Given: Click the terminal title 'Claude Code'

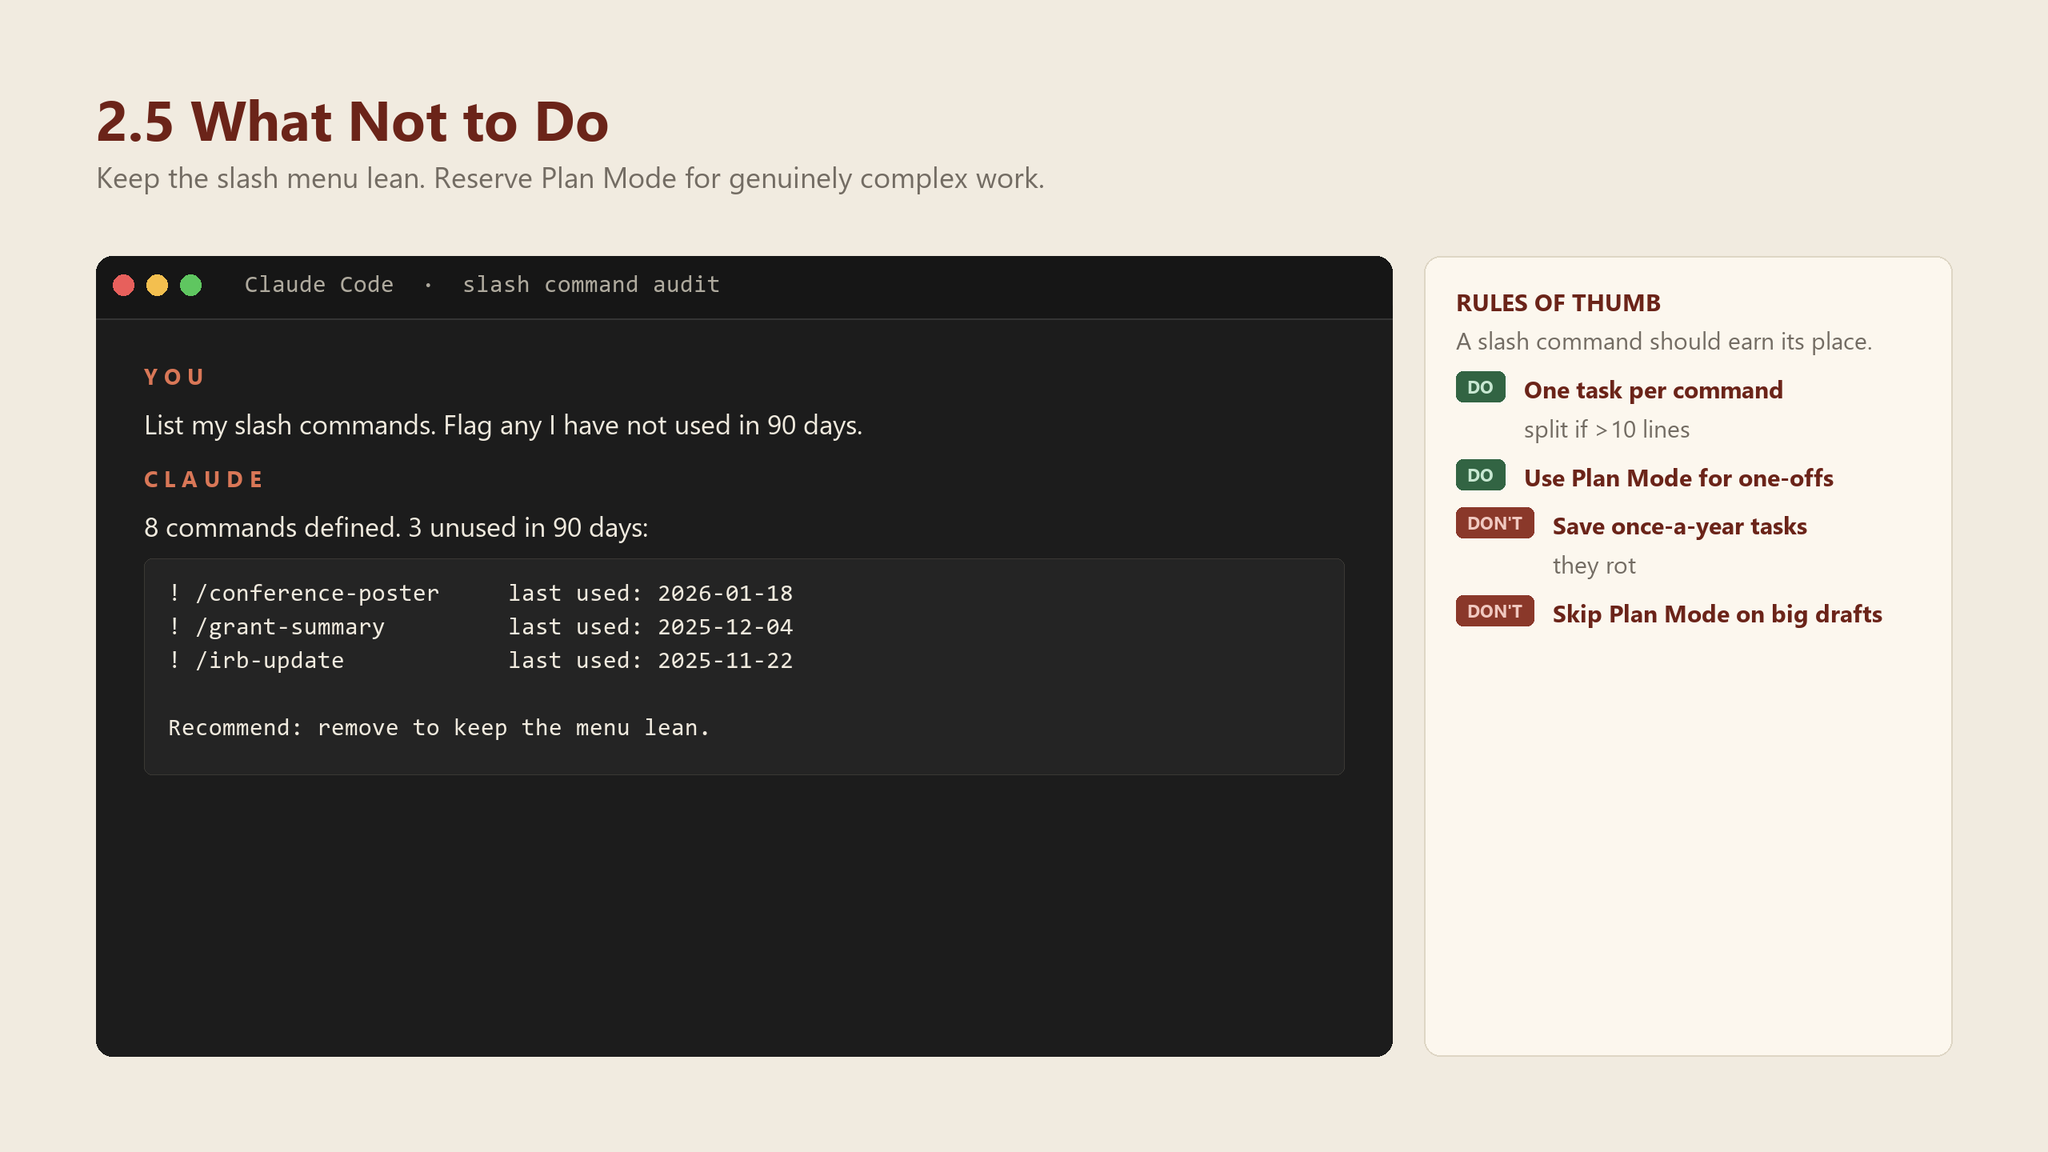Looking at the screenshot, I should (319, 285).
